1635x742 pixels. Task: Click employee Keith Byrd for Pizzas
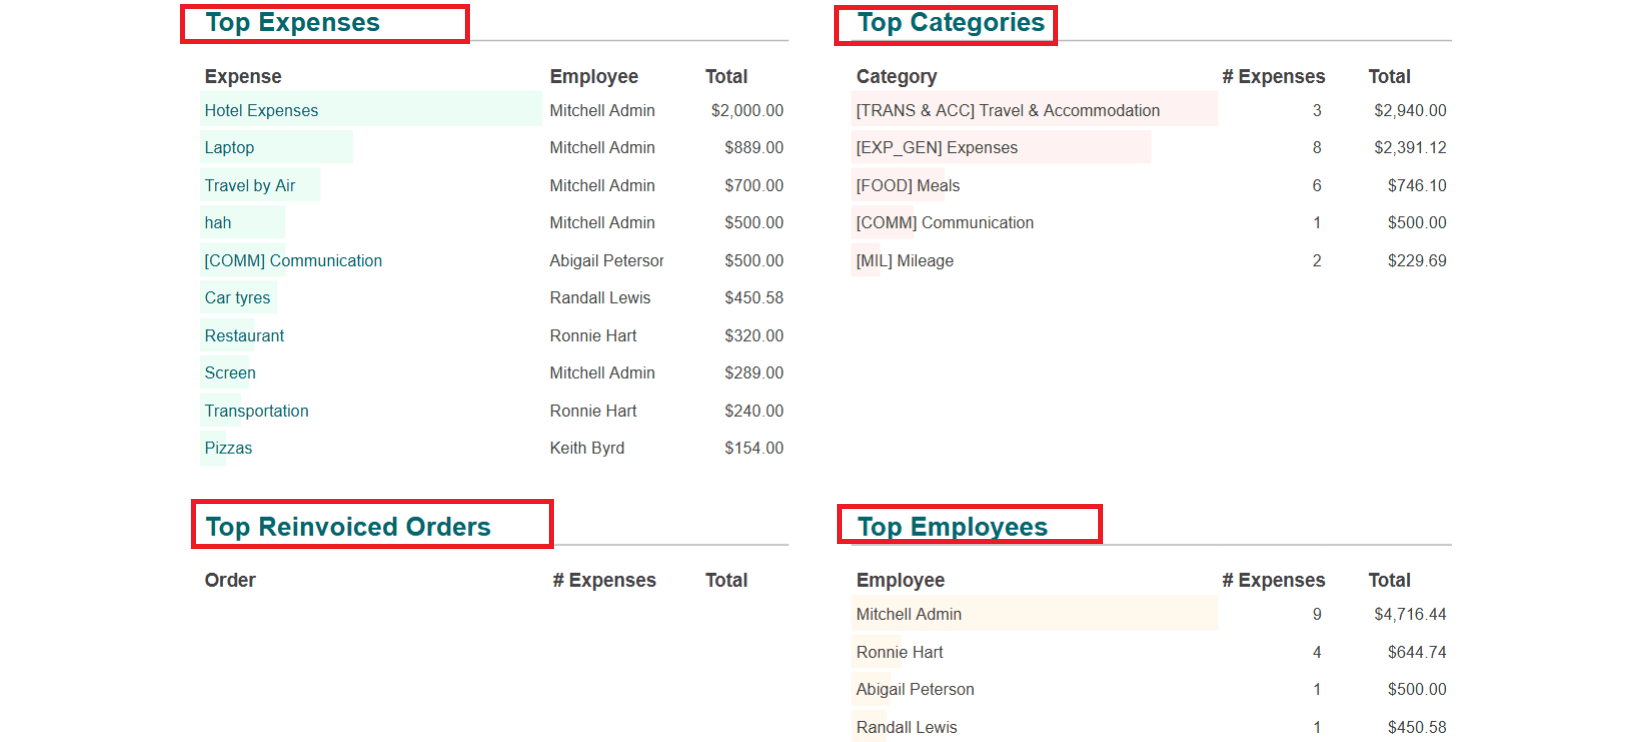pyautogui.click(x=587, y=447)
